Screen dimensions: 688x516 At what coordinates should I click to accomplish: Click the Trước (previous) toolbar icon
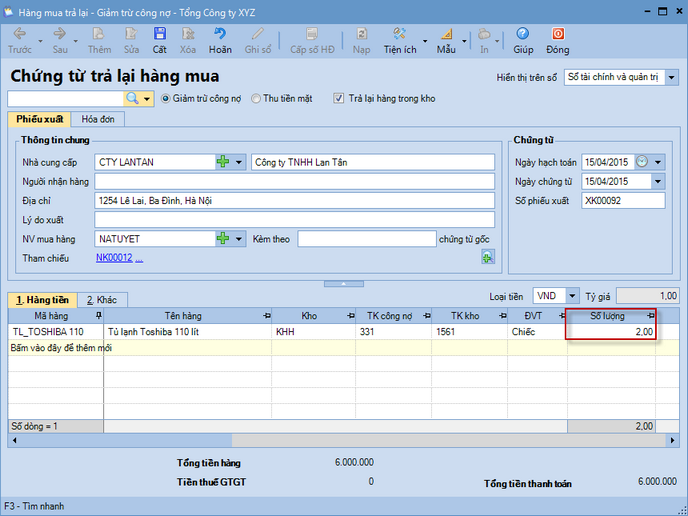(20, 34)
